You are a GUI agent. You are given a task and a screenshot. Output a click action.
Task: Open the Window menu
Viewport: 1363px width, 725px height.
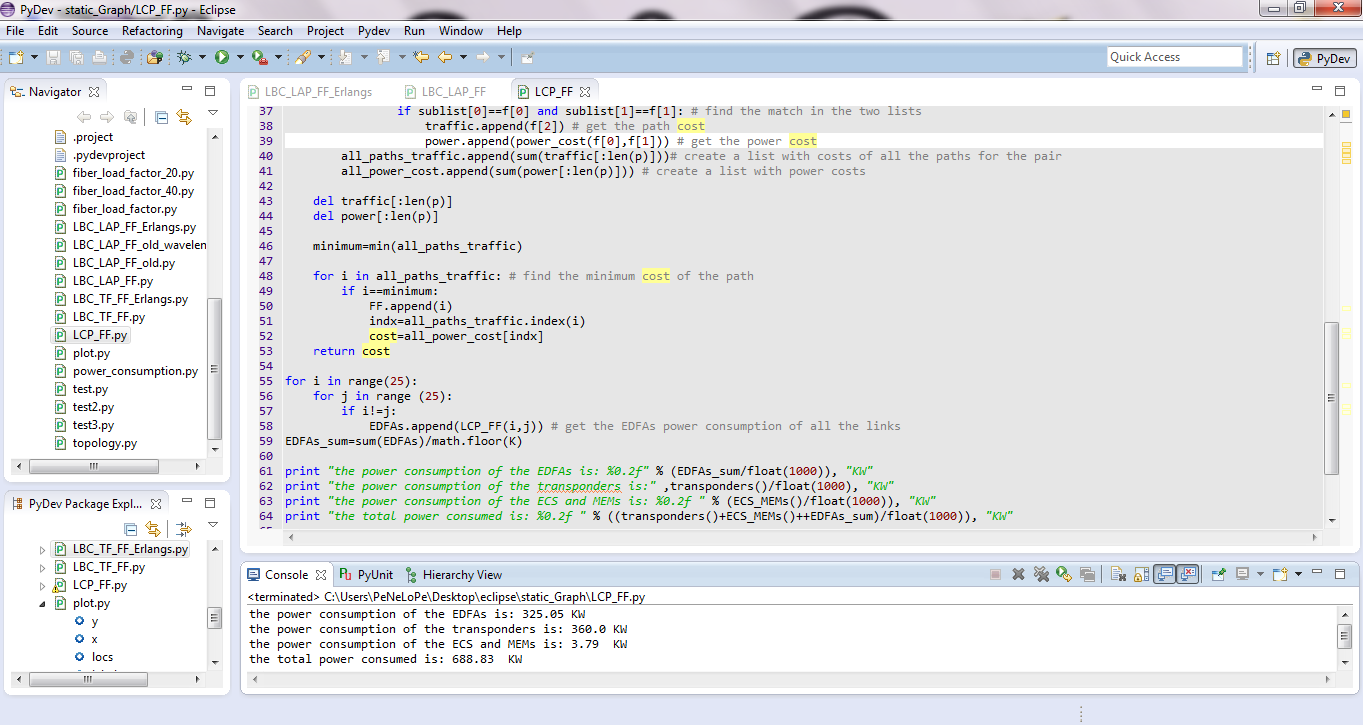point(461,31)
